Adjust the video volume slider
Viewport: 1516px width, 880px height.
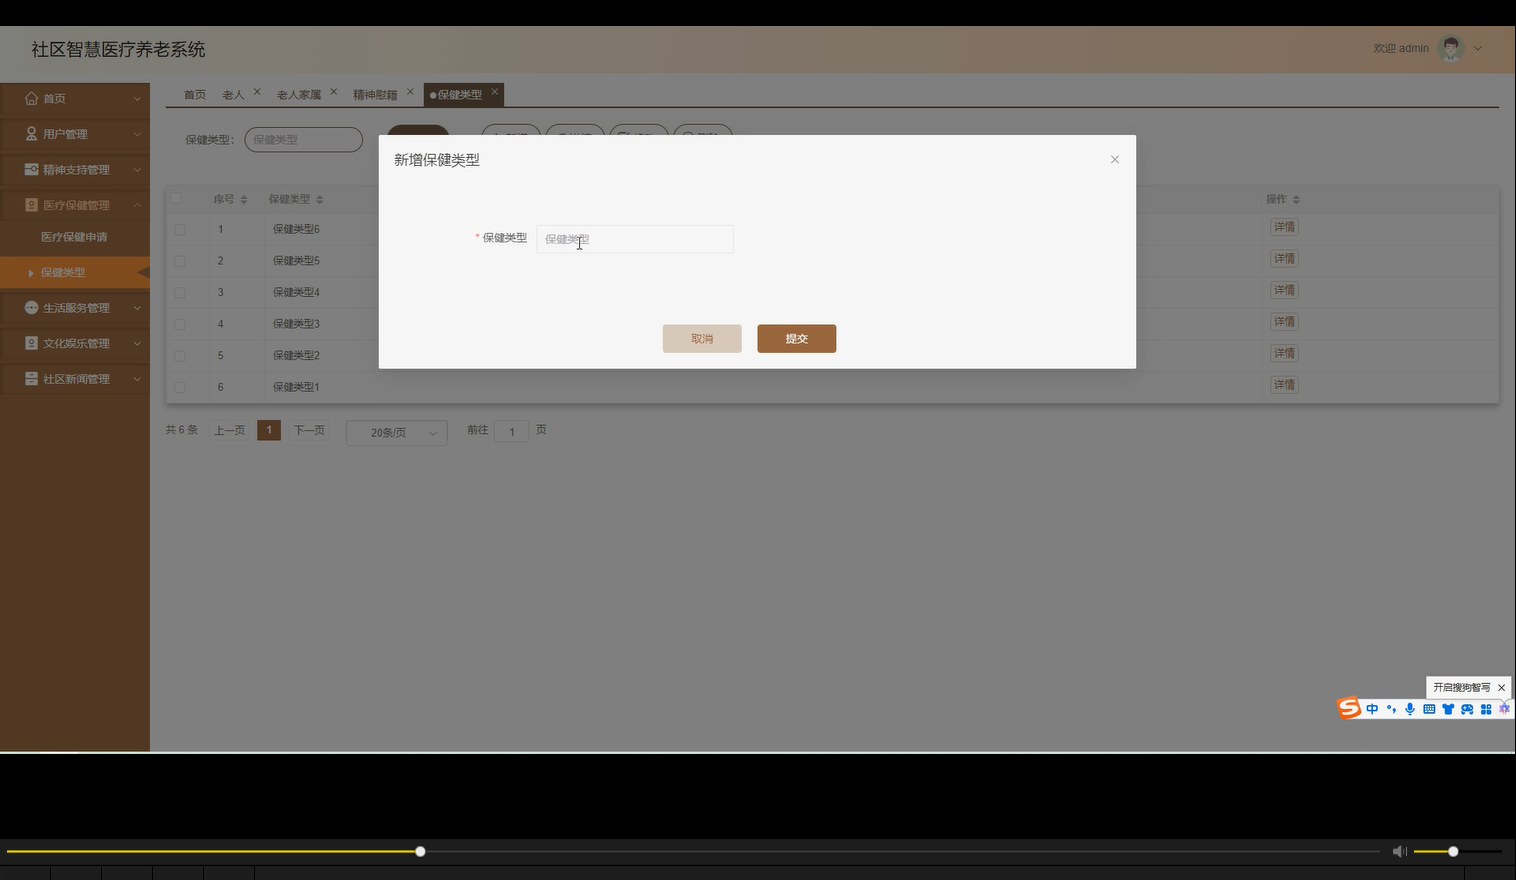[1458, 851]
